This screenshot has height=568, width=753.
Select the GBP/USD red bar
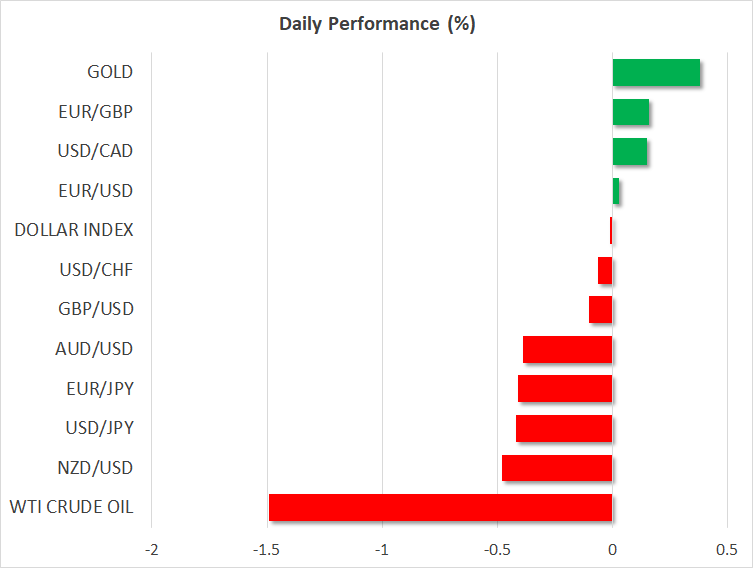(x=600, y=310)
